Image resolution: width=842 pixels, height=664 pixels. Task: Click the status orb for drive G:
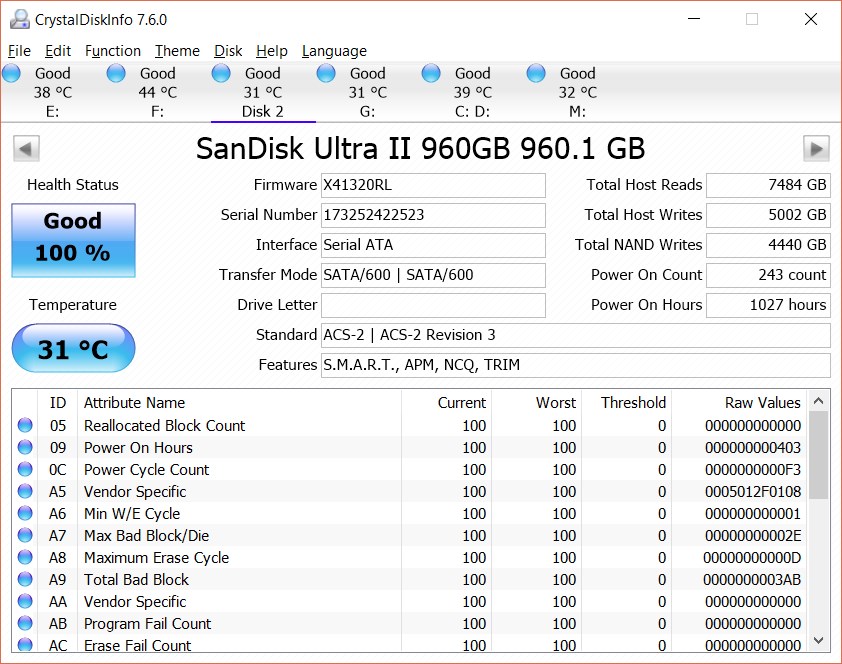pyautogui.click(x=326, y=73)
